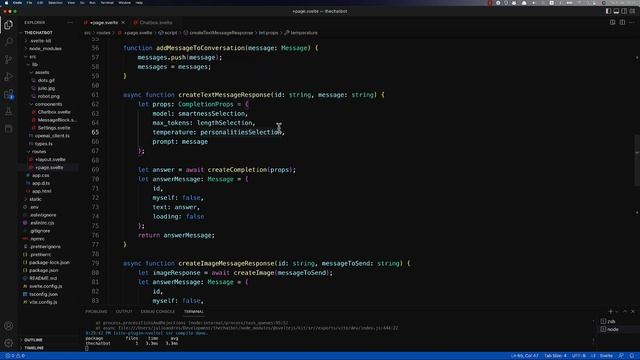
Task: Click temperature in the breadcrumb
Action: pos(304,33)
